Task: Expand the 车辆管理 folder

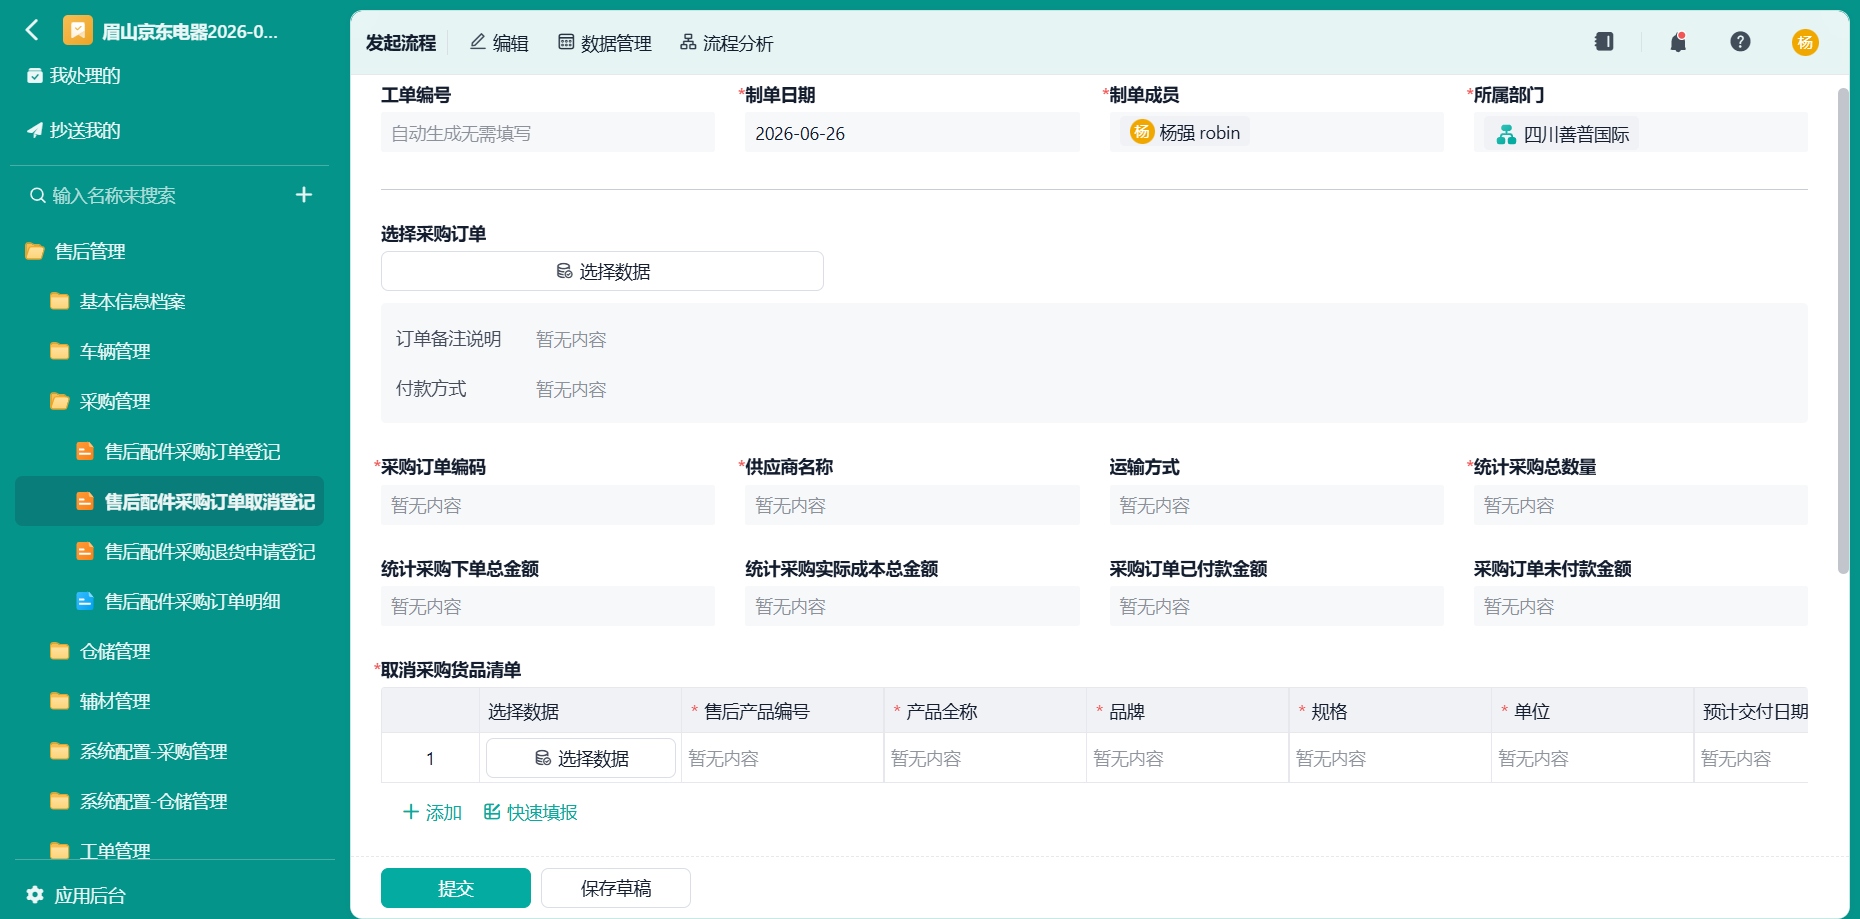Action: click(x=60, y=351)
